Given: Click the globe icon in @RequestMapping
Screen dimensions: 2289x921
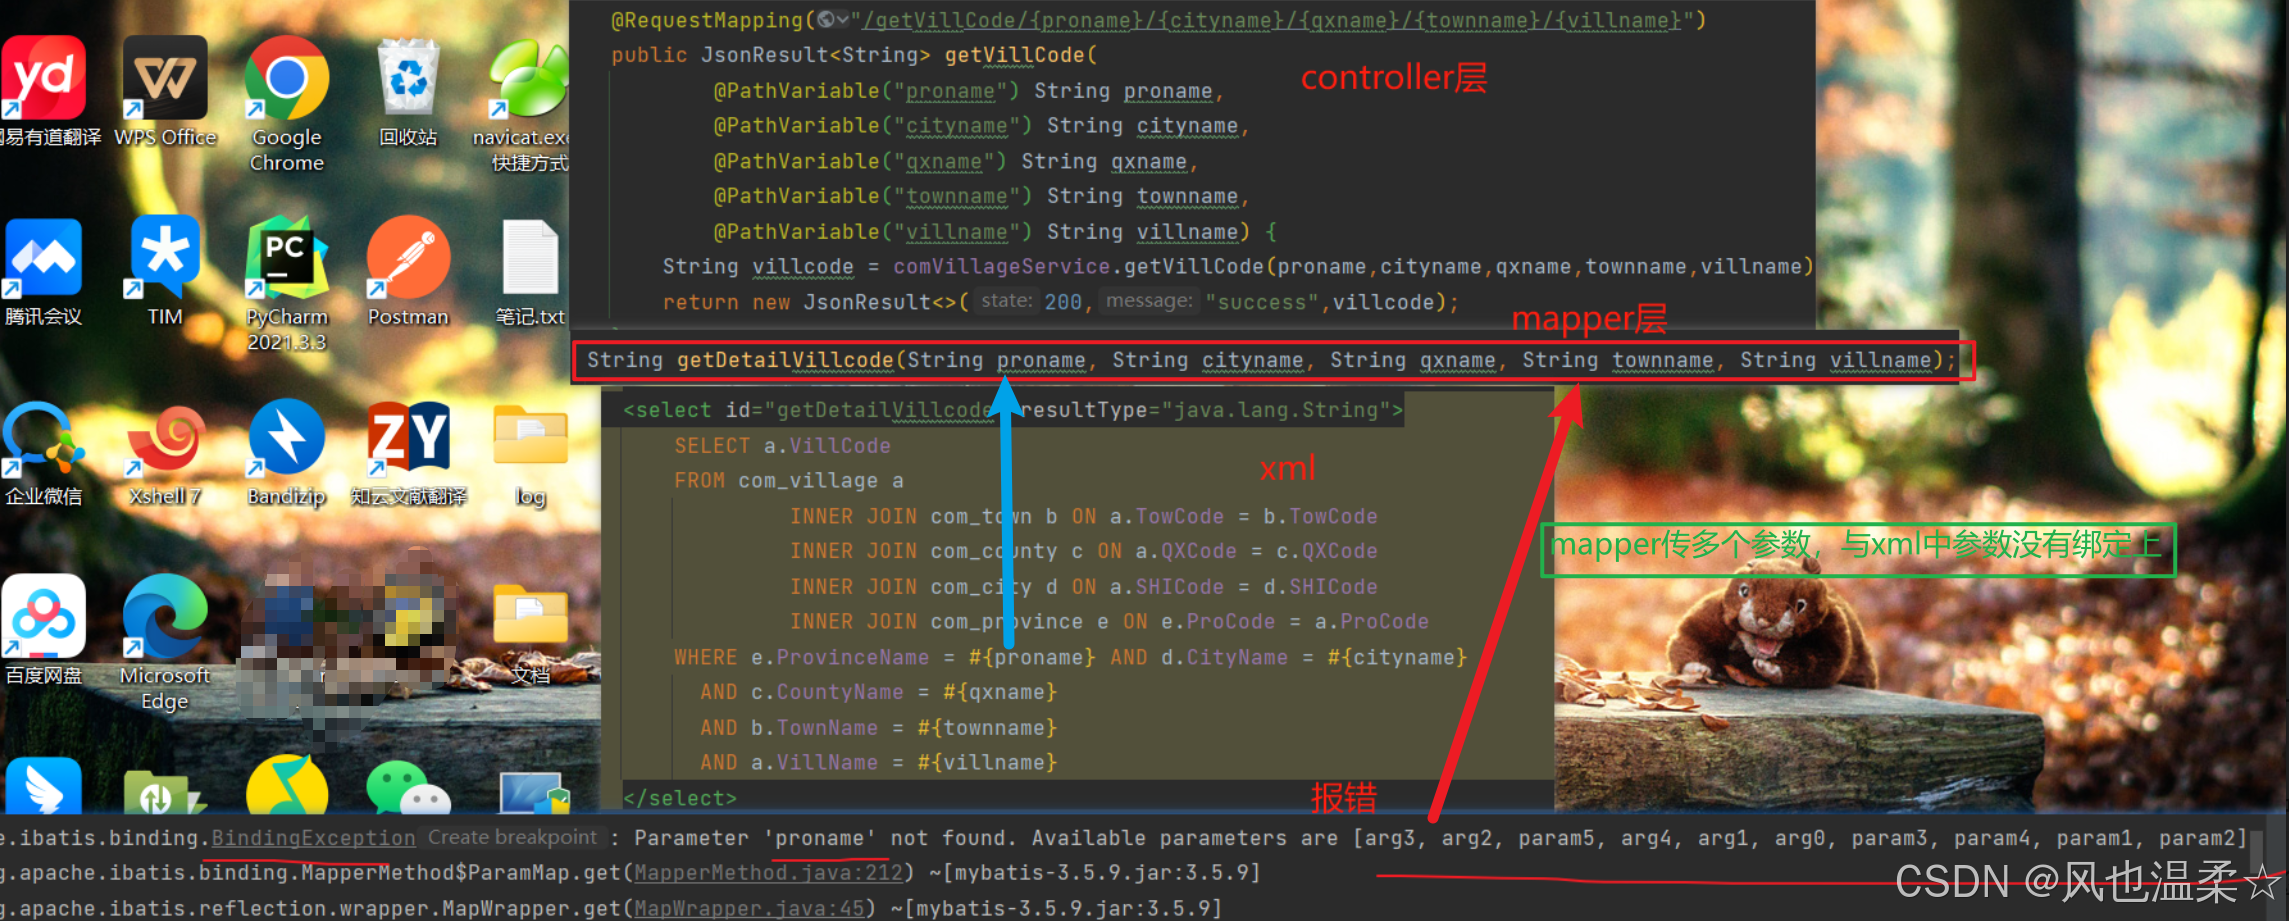Looking at the screenshot, I should click(x=826, y=19).
